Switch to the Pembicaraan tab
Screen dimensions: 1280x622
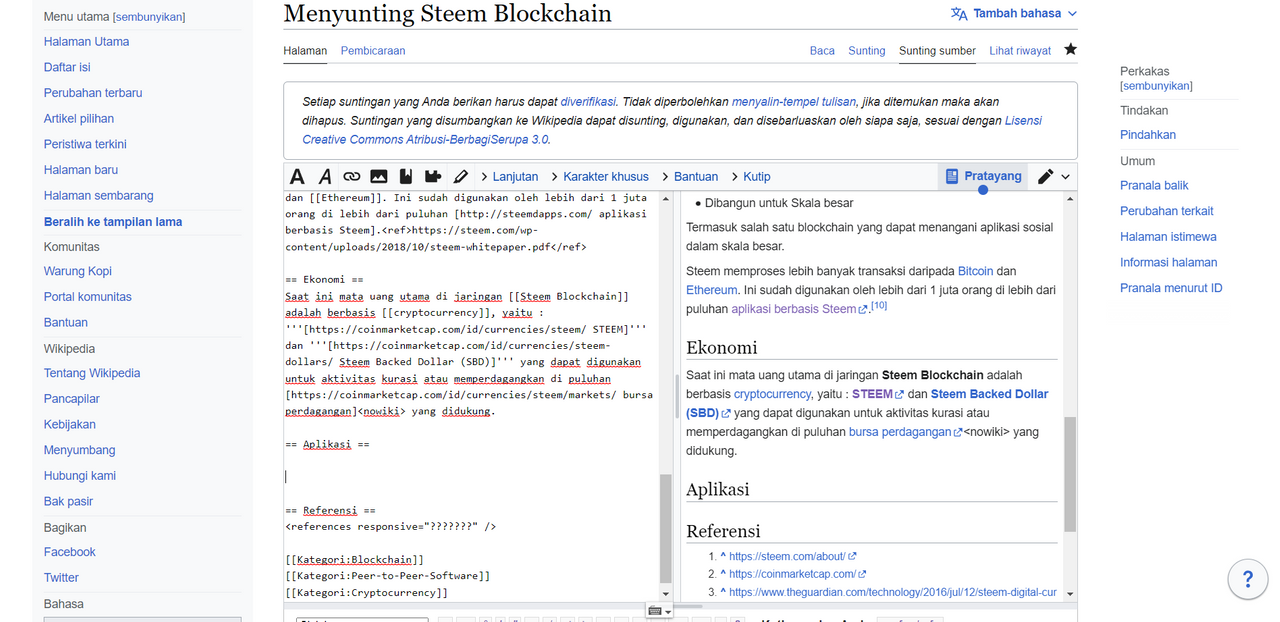click(373, 51)
